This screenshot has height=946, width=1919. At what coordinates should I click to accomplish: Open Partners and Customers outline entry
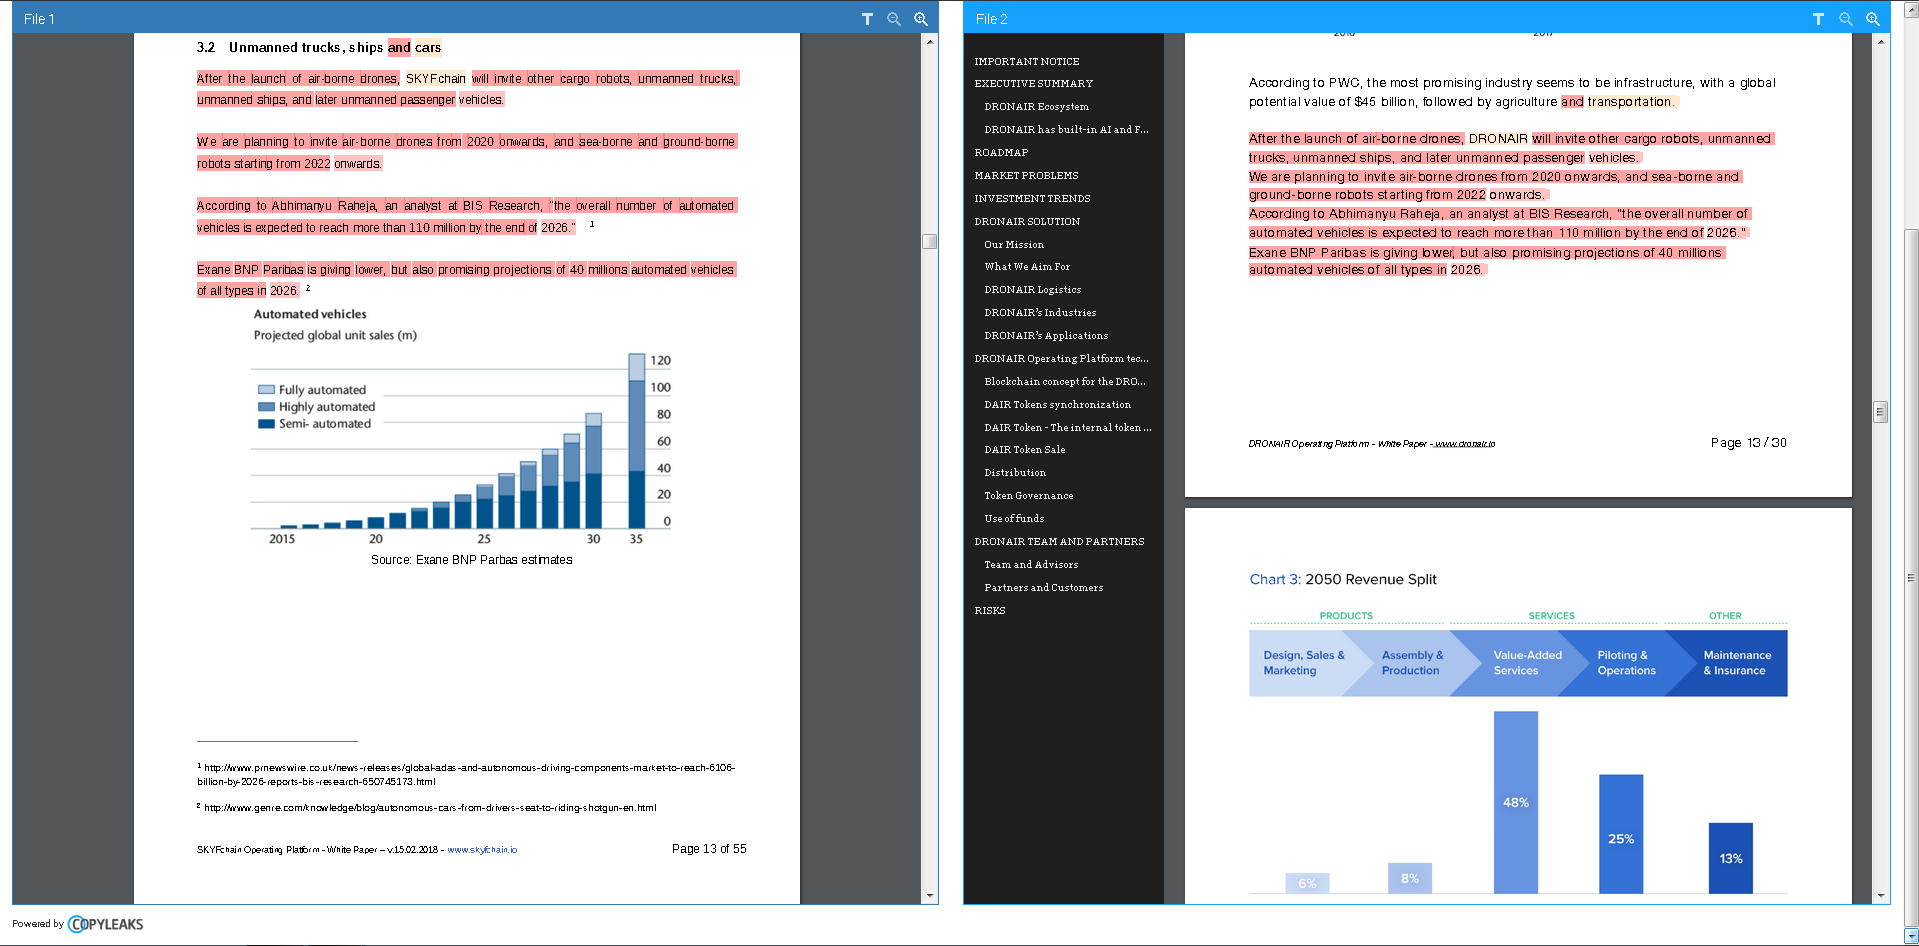click(1044, 588)
